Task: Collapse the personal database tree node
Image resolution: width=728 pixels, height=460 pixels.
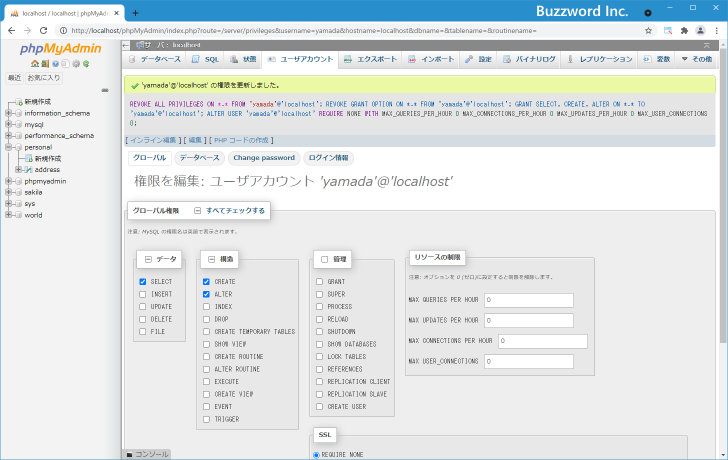Action: pos(8,147)
